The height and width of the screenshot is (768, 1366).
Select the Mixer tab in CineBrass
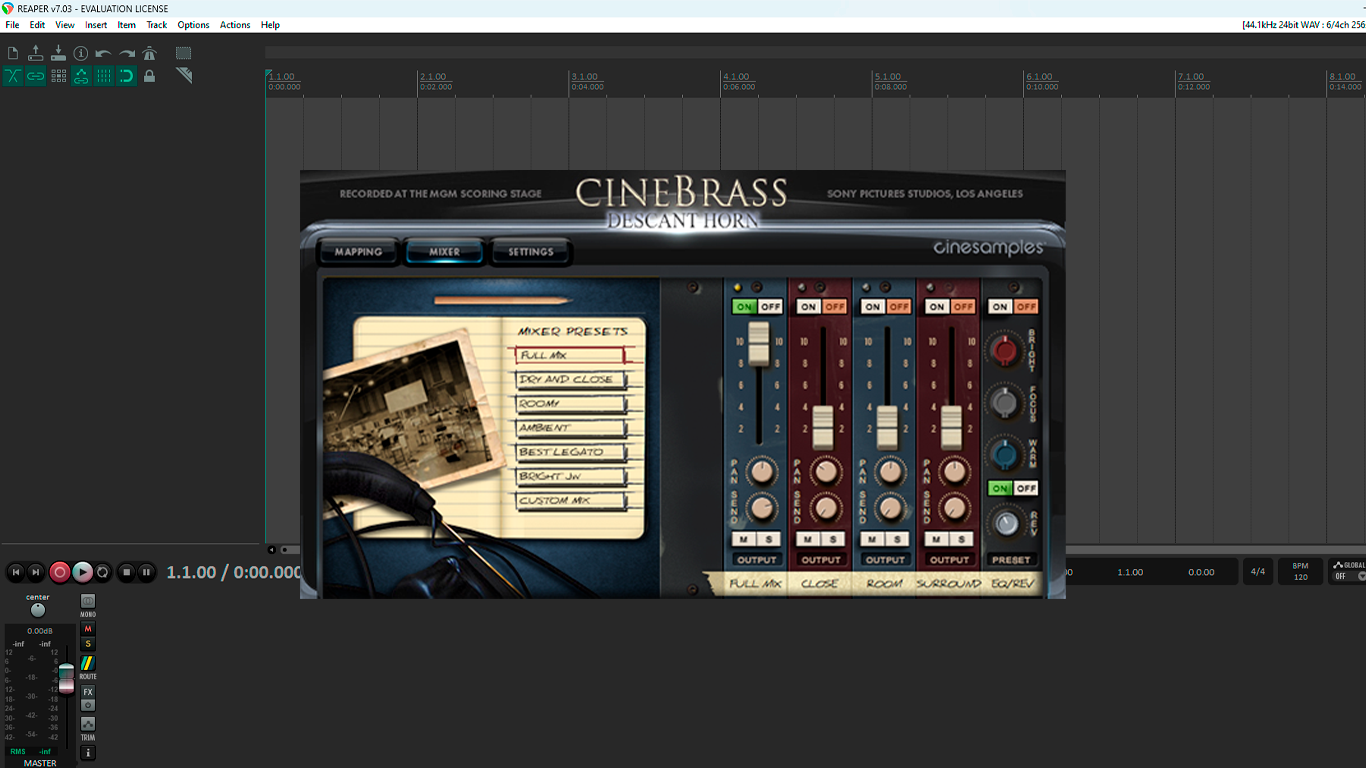(444, 252)
